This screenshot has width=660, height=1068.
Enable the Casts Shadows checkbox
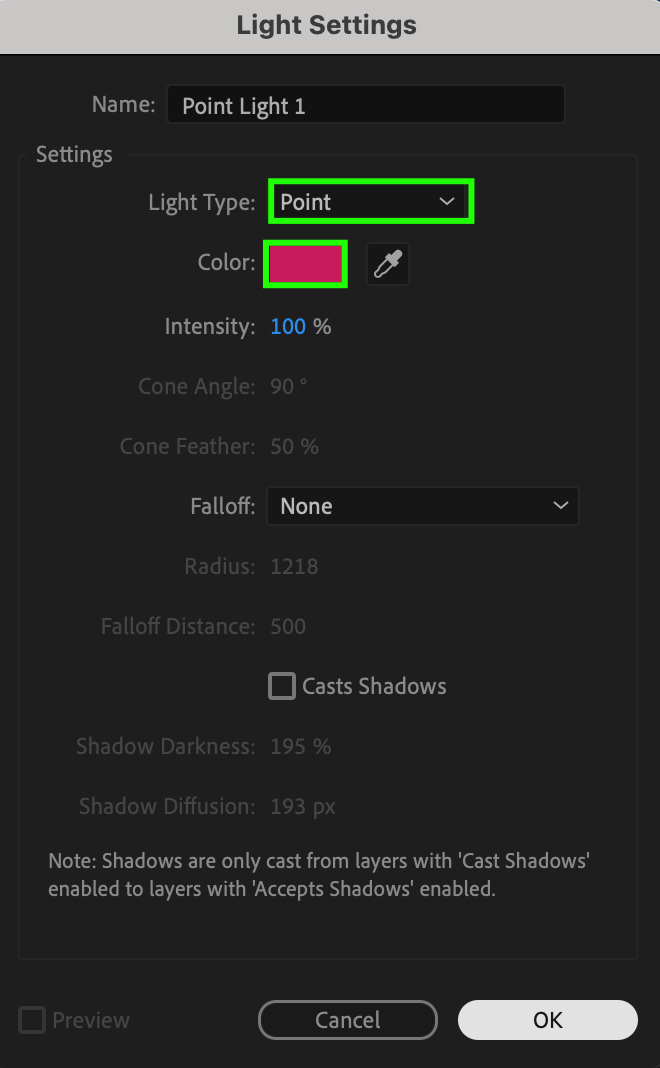click(x=283, y=686)
